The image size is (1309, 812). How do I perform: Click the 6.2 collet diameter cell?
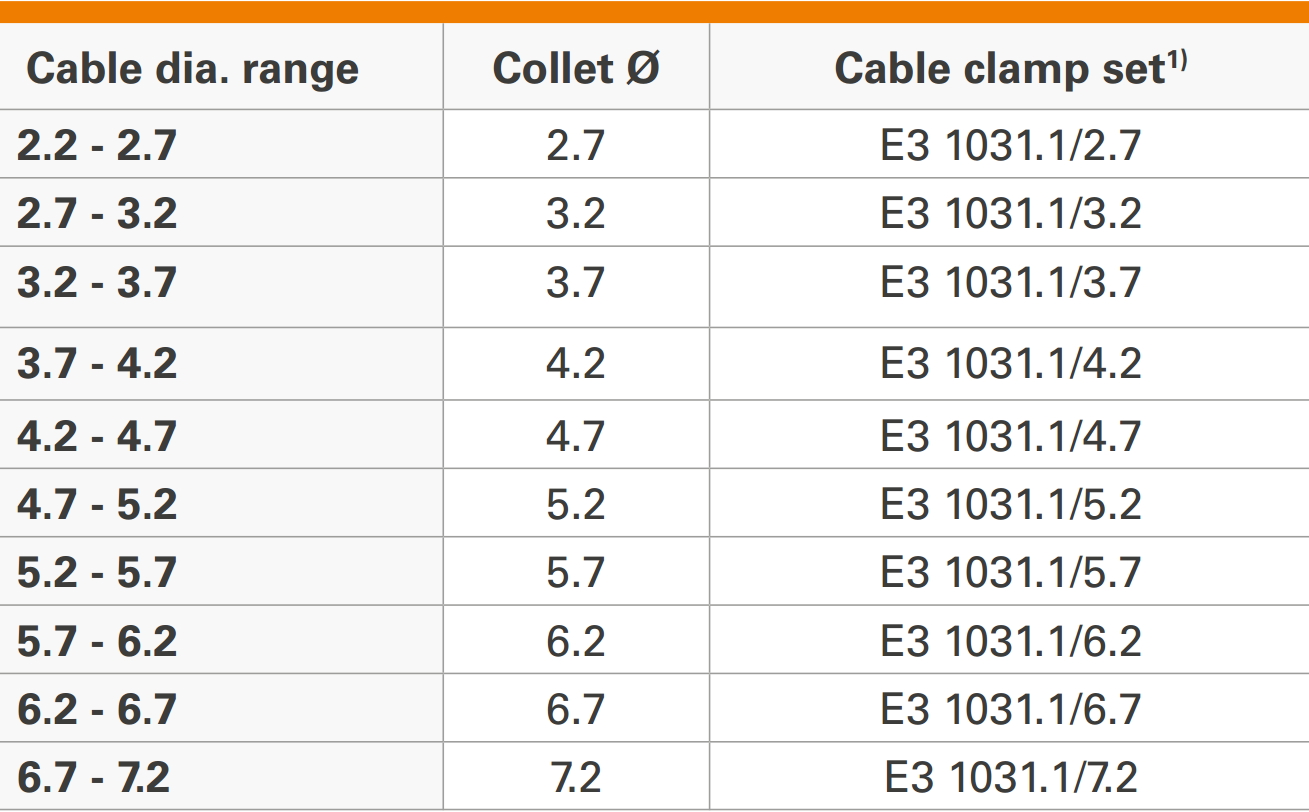point(576,641)
